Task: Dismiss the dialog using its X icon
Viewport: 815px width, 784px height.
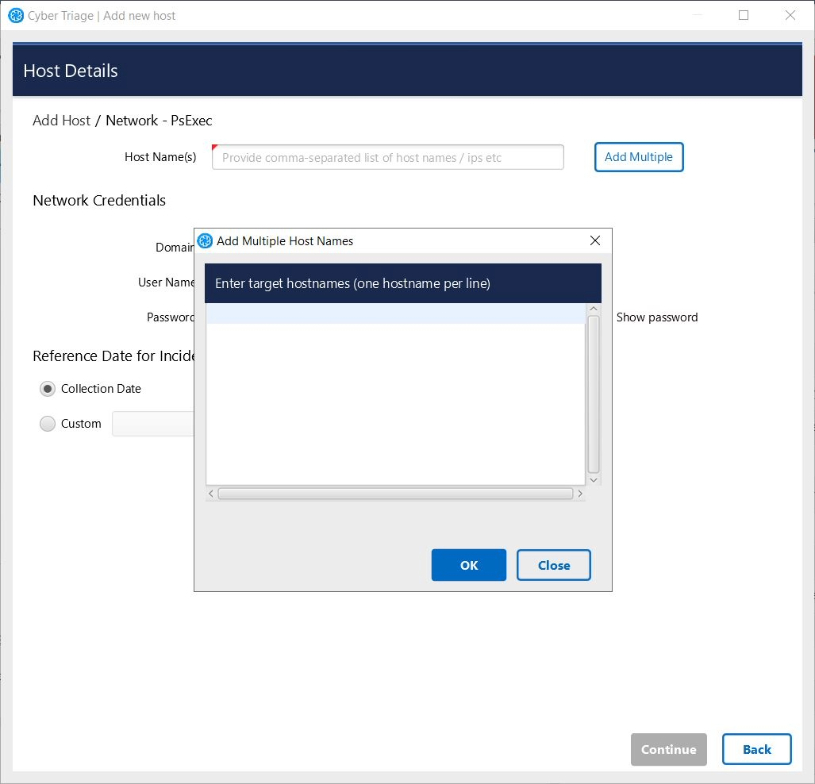Action: click(595, 241)
